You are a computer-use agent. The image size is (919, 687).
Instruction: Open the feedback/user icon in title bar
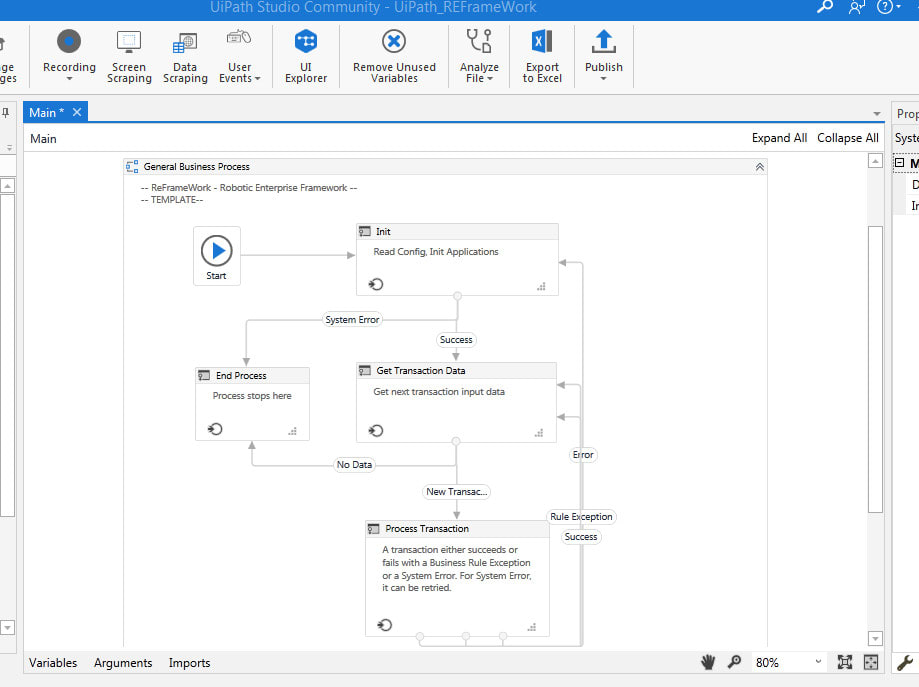856,7
